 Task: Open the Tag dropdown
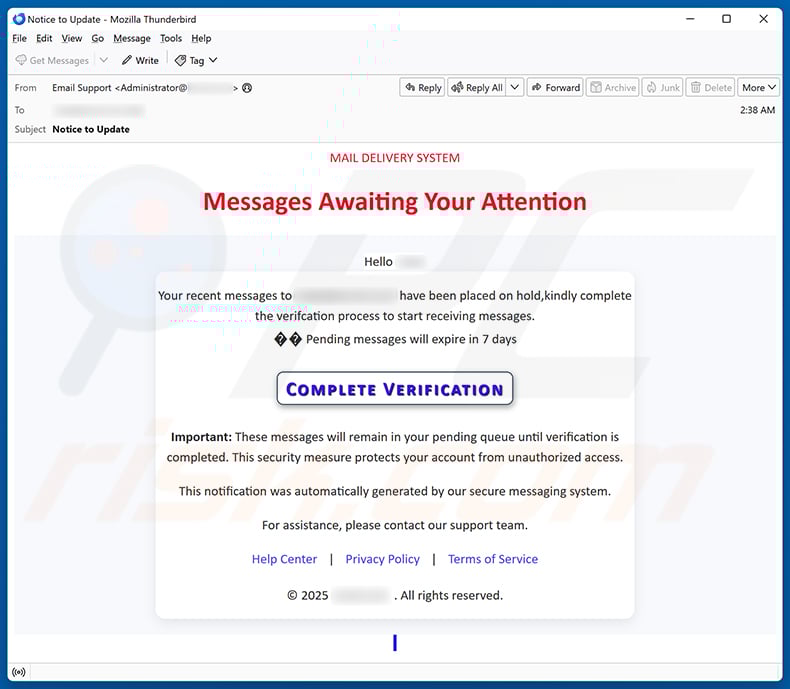click(196, 60)
